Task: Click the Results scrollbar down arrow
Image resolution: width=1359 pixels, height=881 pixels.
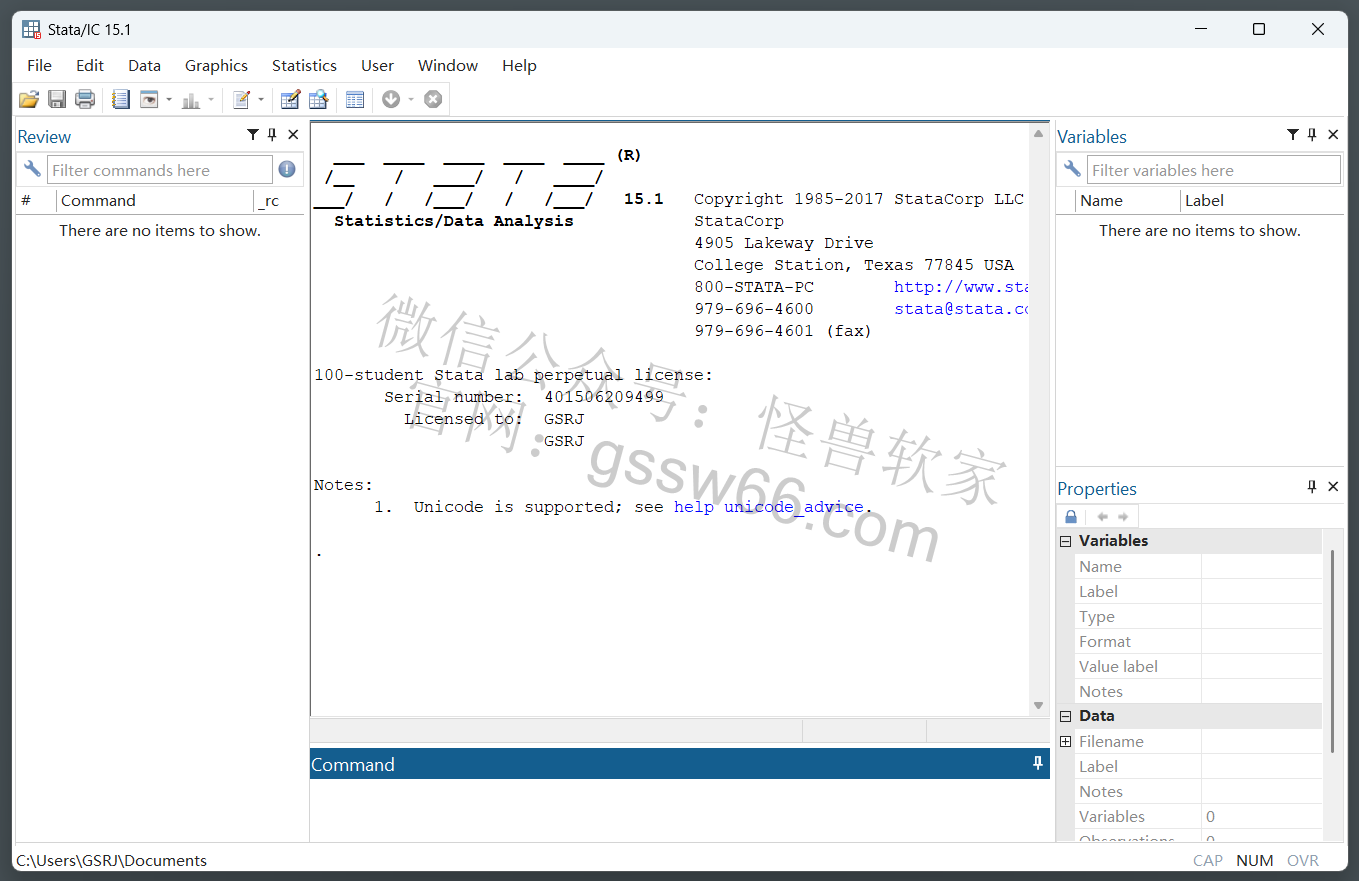Action: [1038, 706]
